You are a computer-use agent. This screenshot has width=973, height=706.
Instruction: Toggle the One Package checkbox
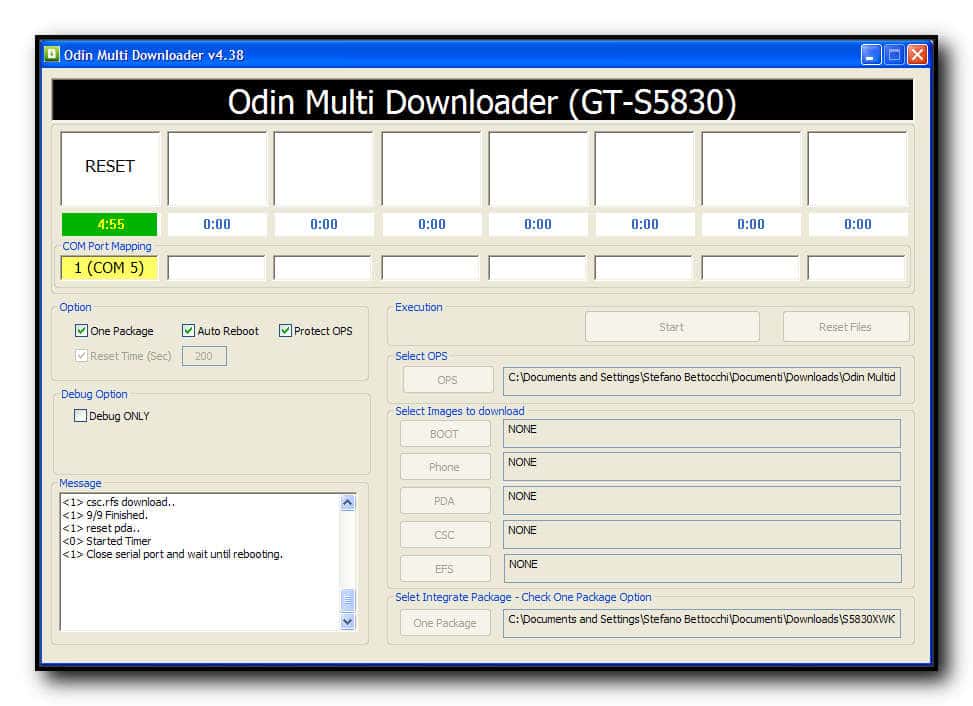82,331
